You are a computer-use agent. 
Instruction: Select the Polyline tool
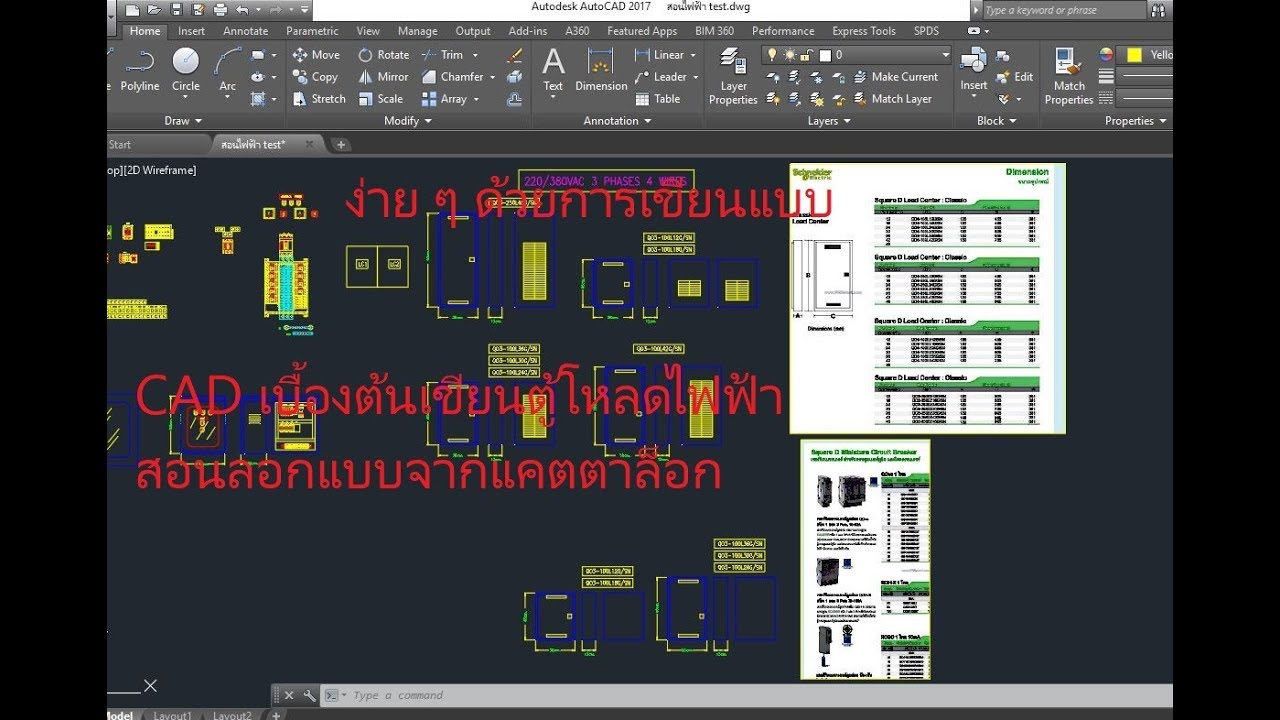(139, 68)
